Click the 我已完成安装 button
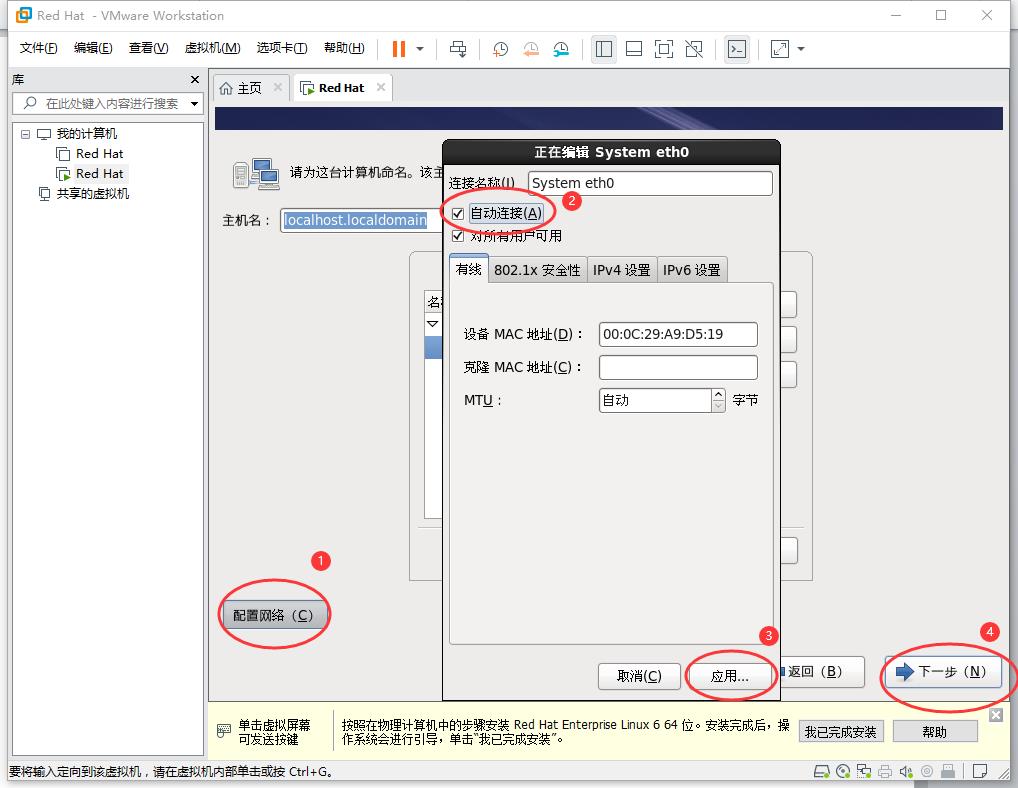The height and width of the screenshot is (788, 1018). point(841,732)
